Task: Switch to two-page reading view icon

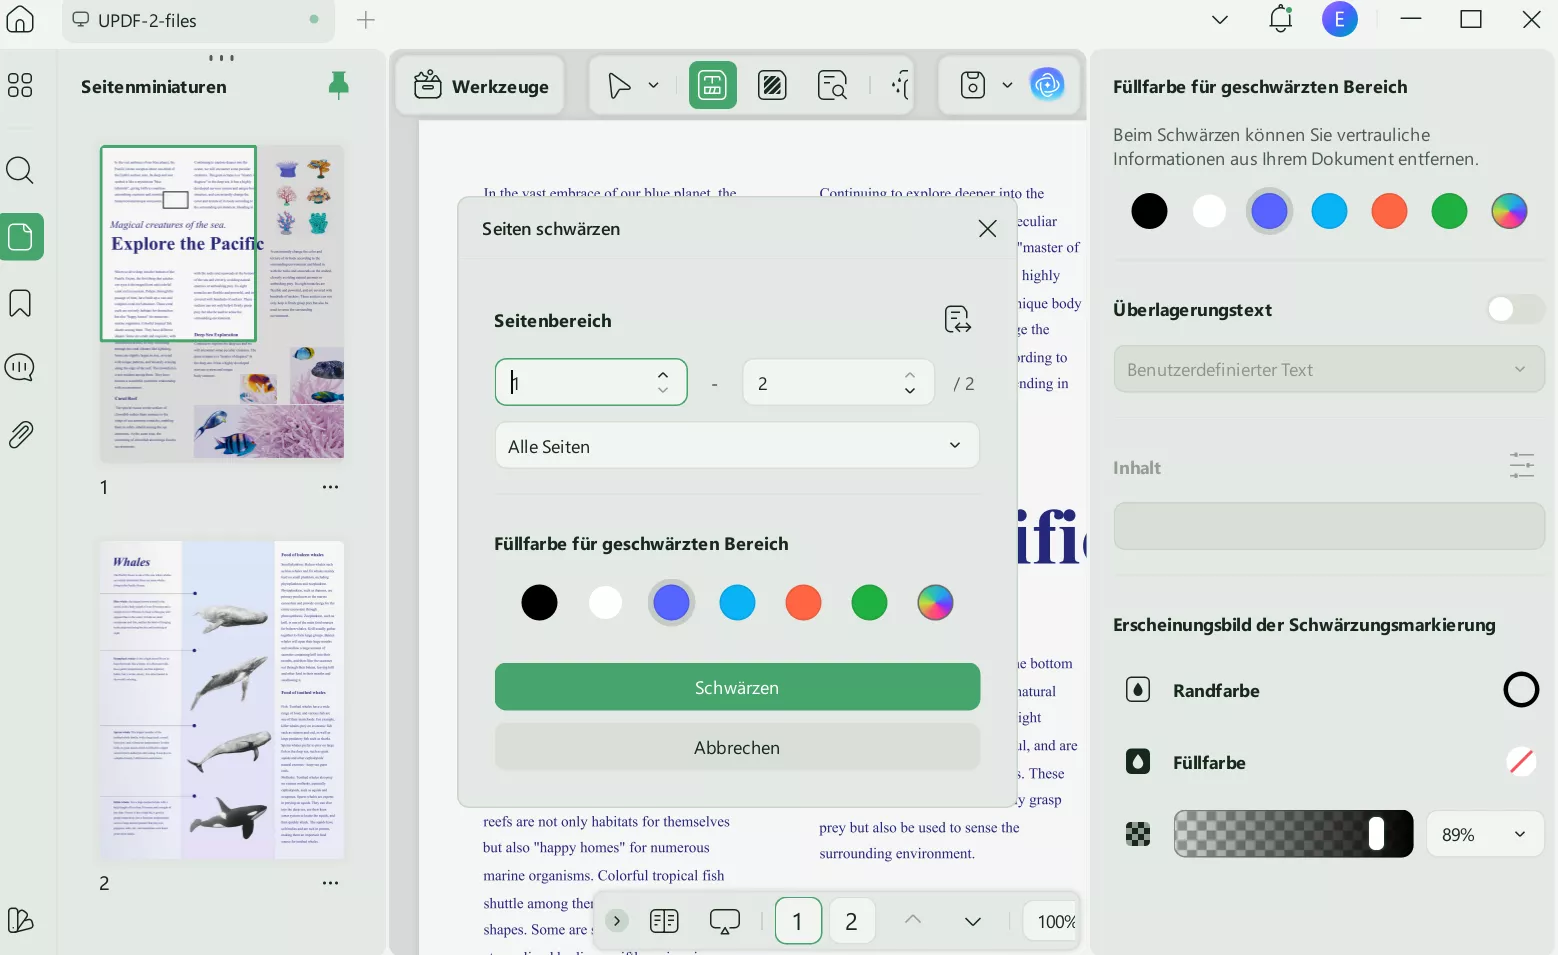Action: 664,921
